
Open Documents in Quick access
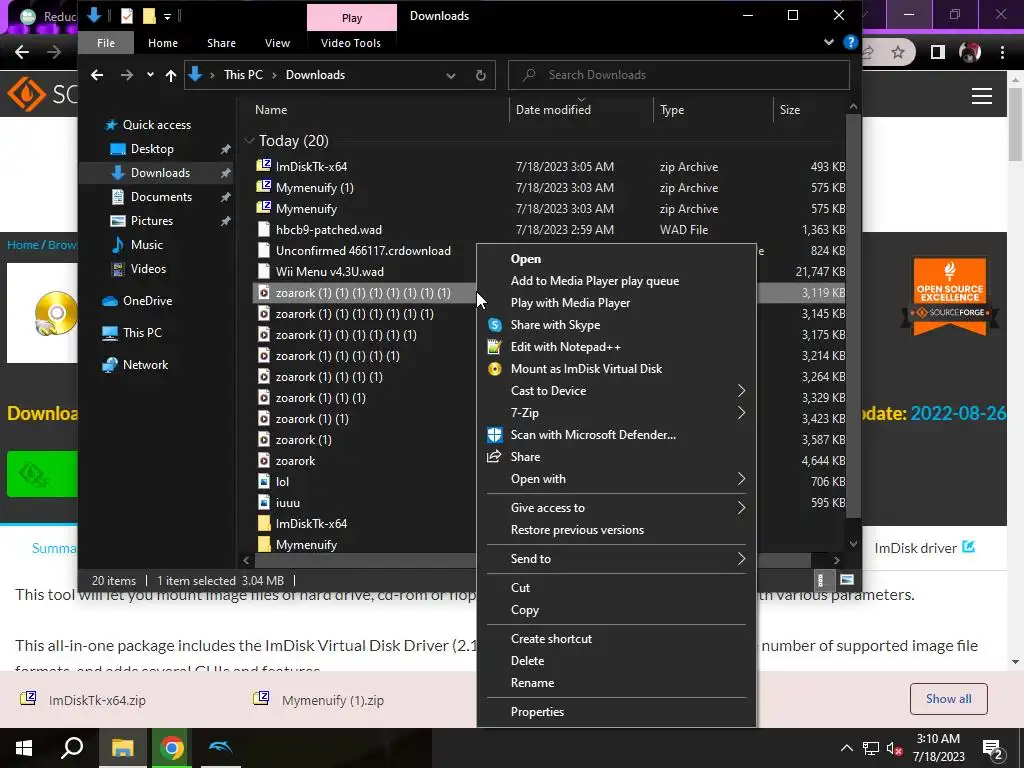pyautogui.click(x=161, y=197)
